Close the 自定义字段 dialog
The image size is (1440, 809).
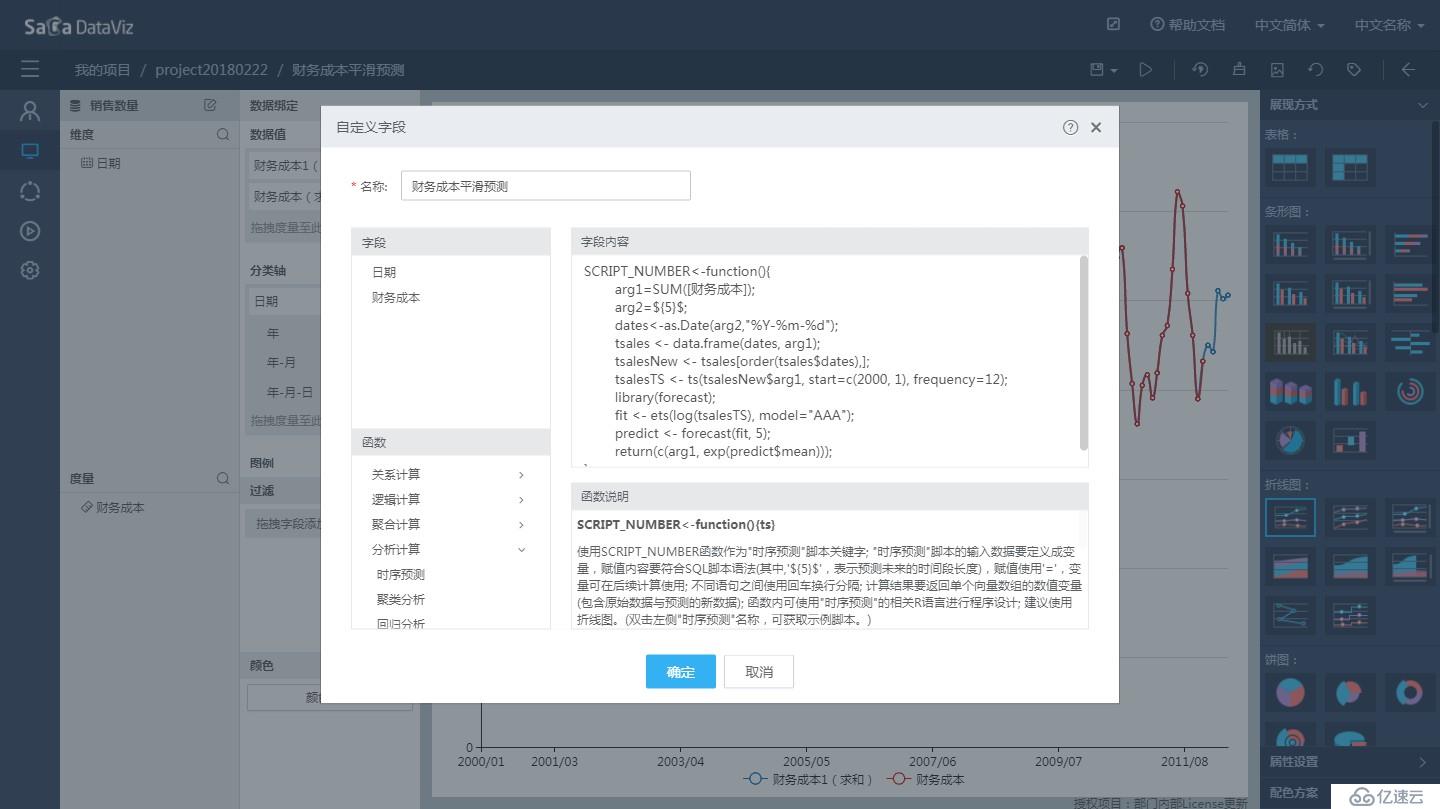point(1096,127)
